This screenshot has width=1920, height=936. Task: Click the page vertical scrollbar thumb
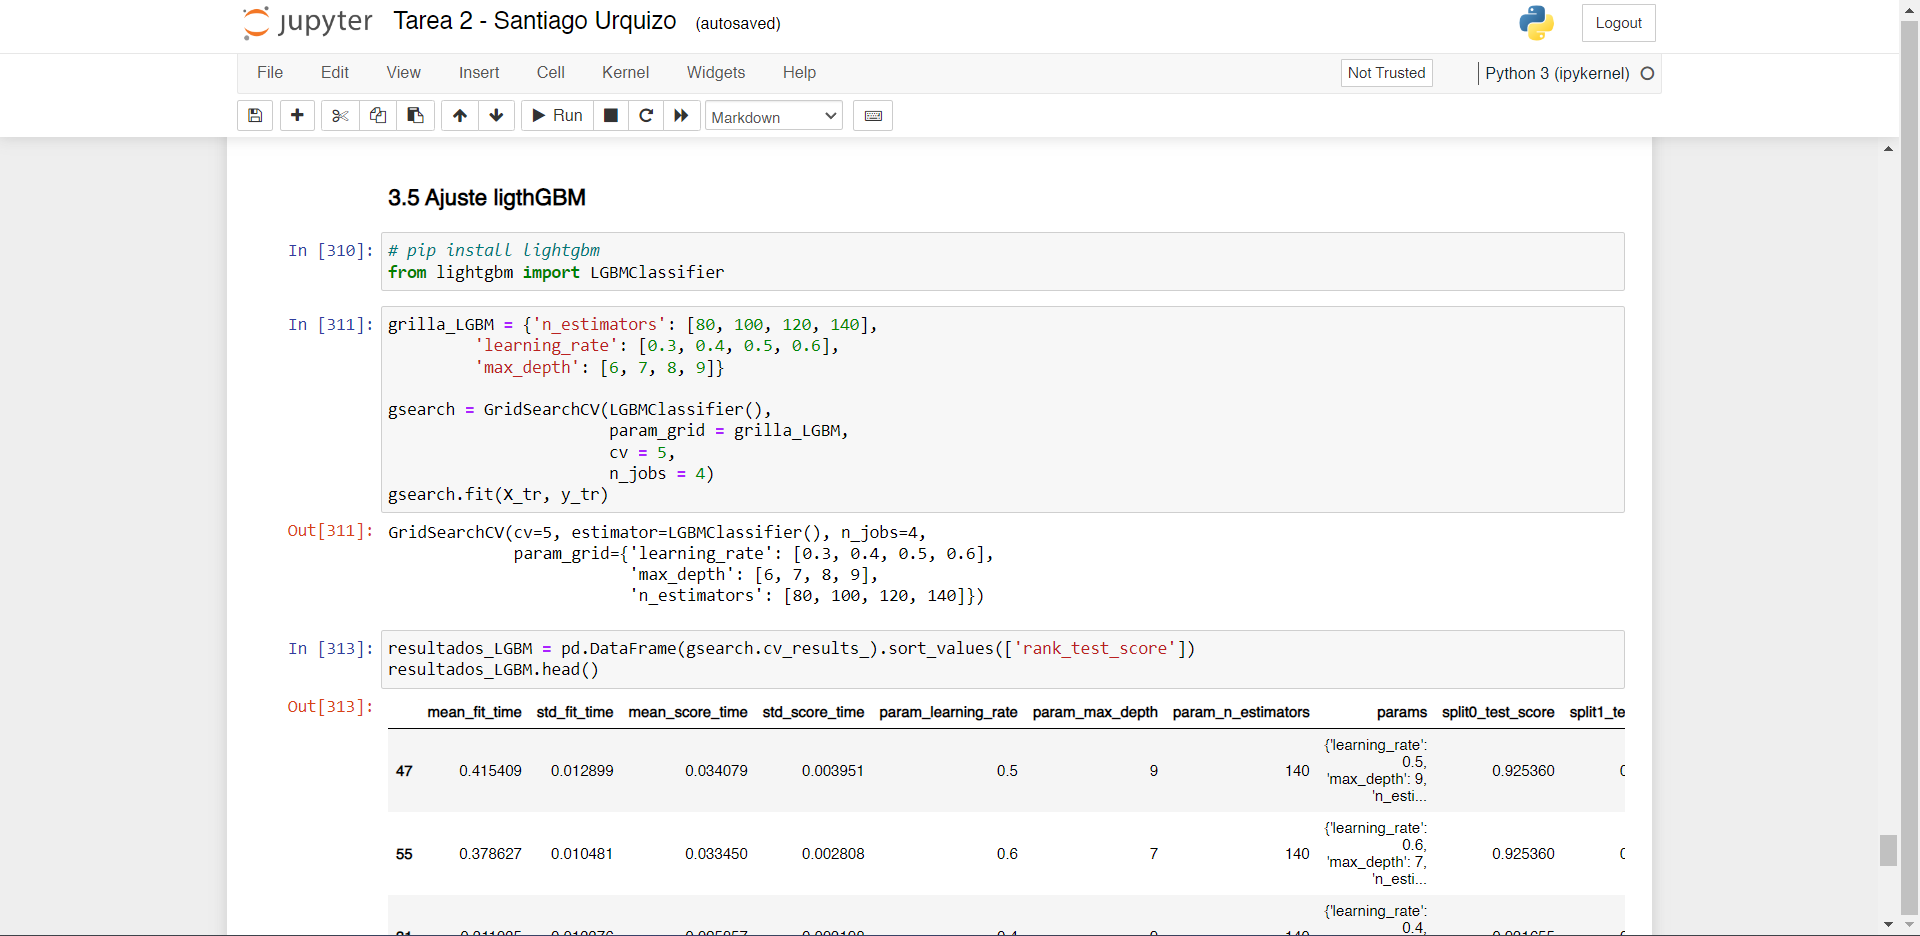1888,850
